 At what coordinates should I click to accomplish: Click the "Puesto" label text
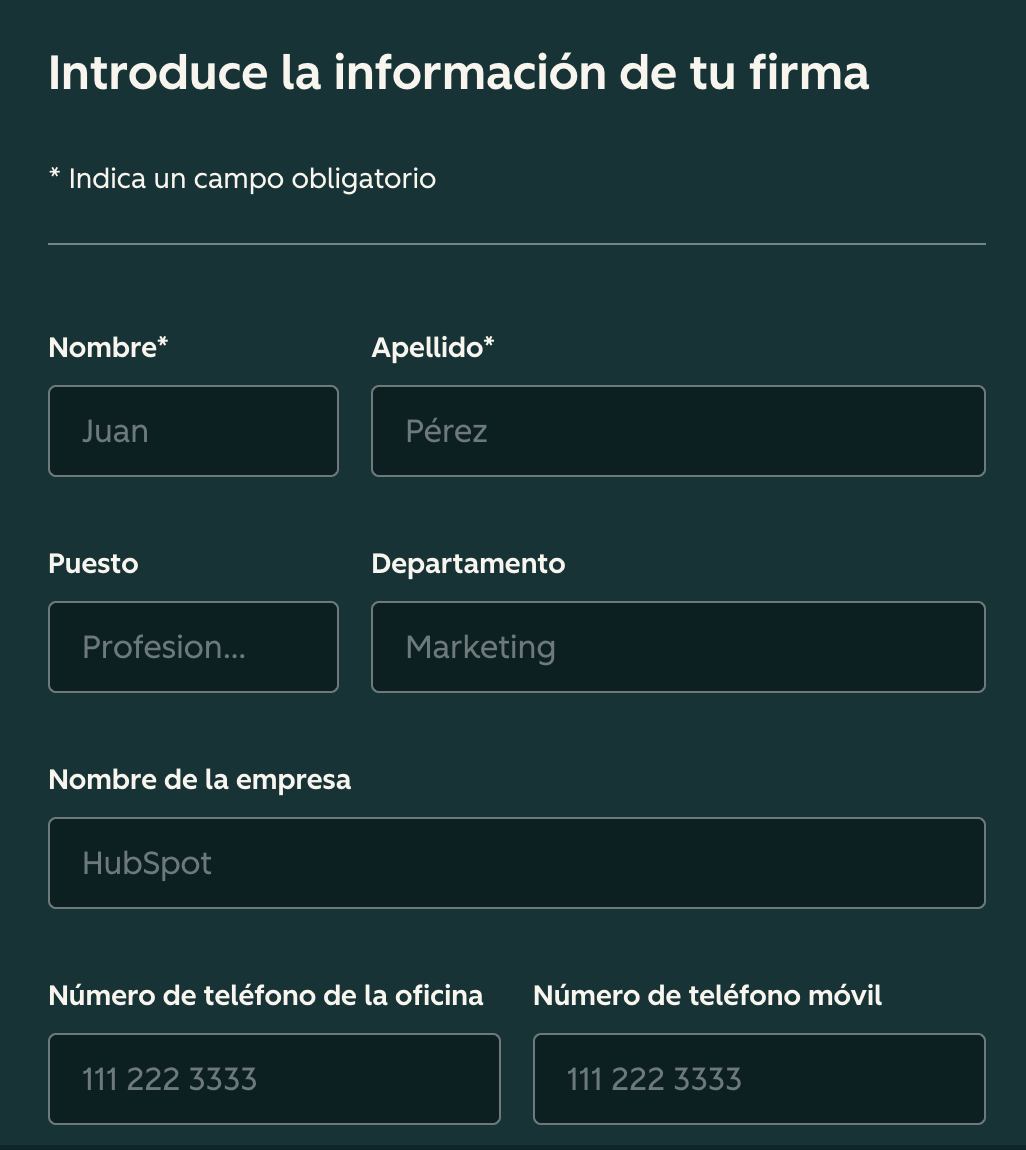point(93,564)
